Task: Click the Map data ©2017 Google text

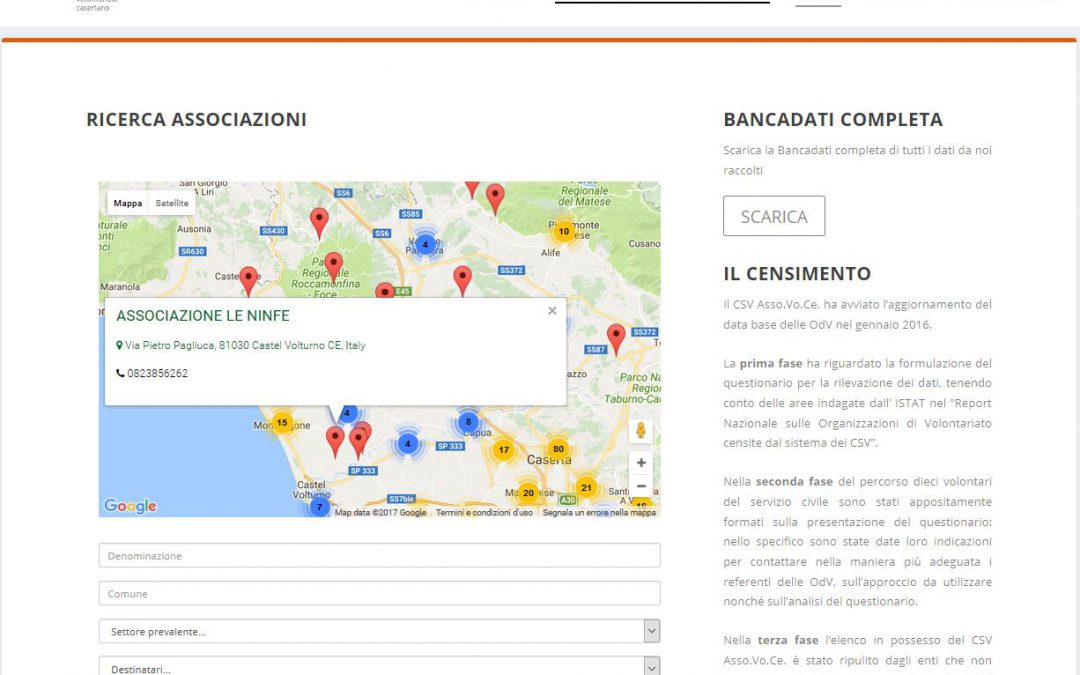Action: (380, 512)
